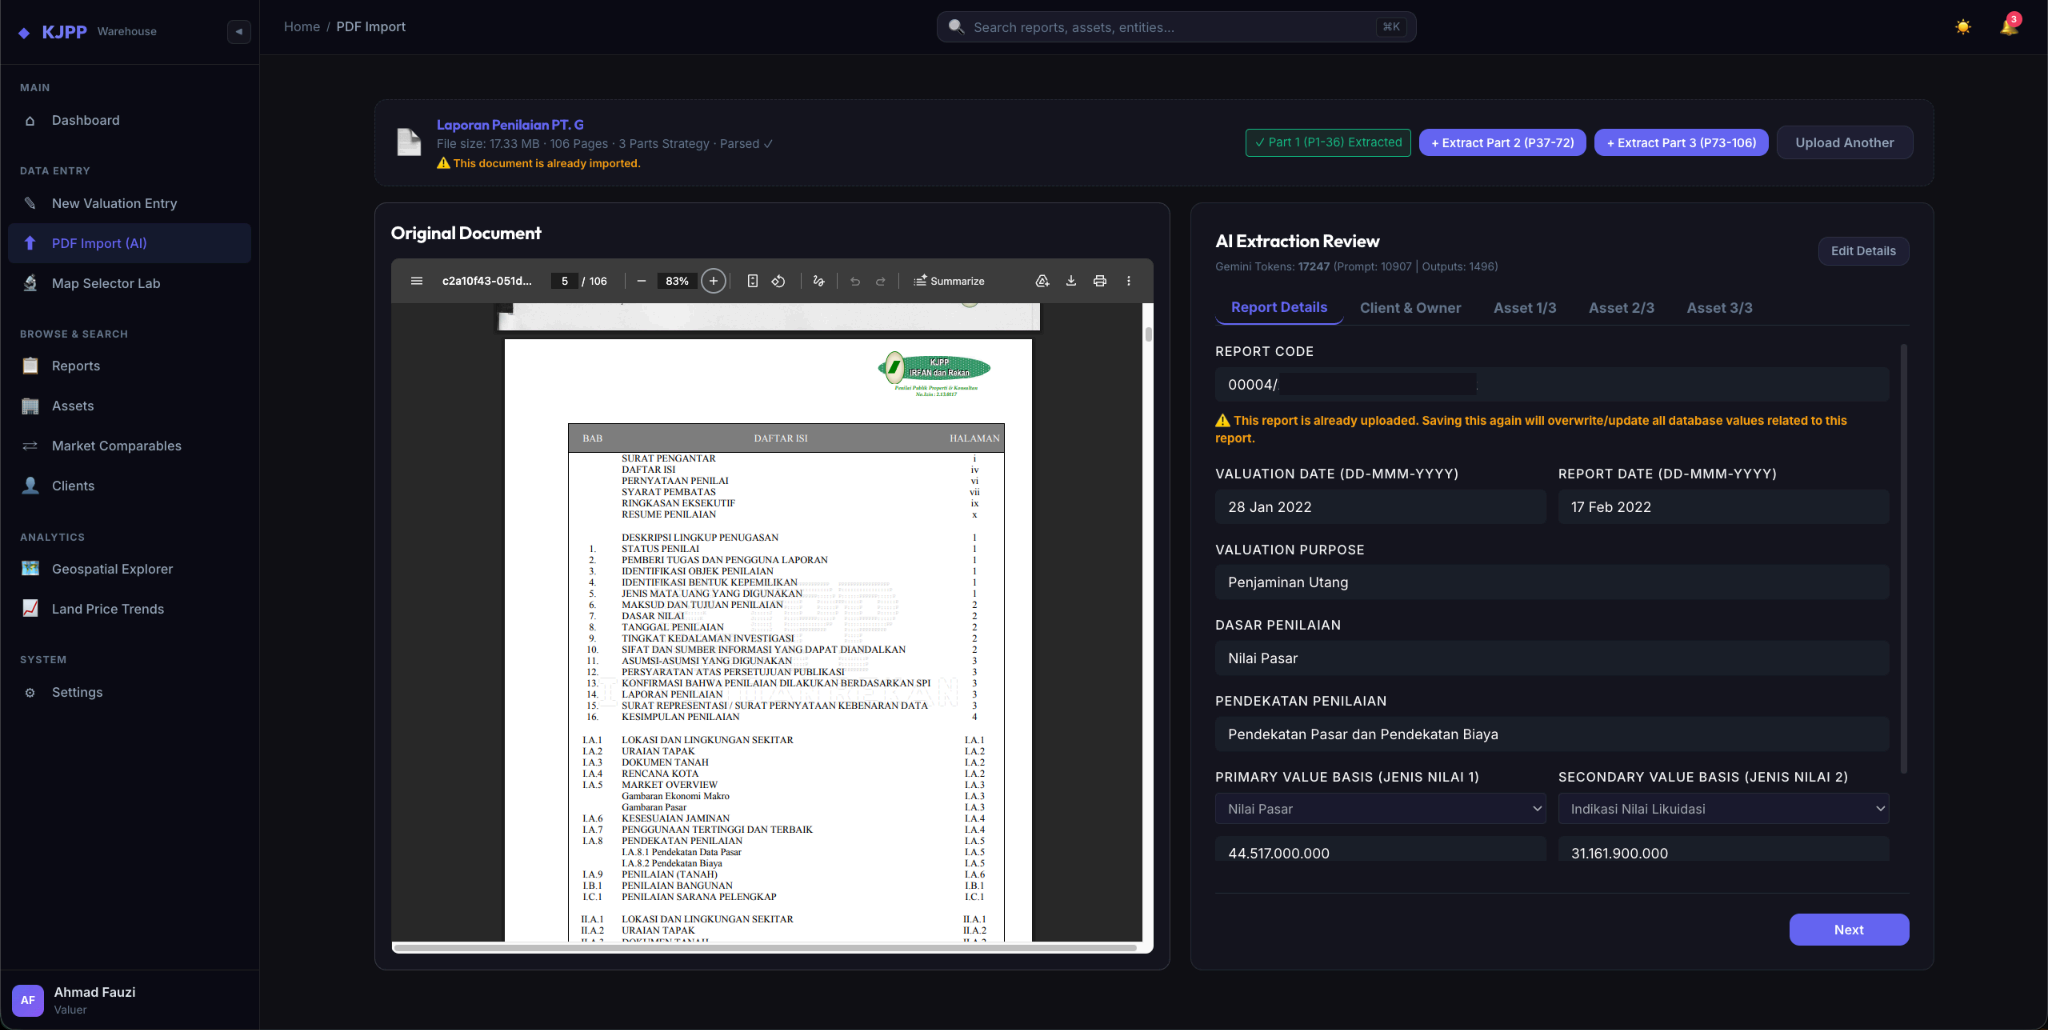The width and height of the screenshot is (2048, 1030).
Task: Switch to Asset 2/3 tab
Action: (1621, 308)
